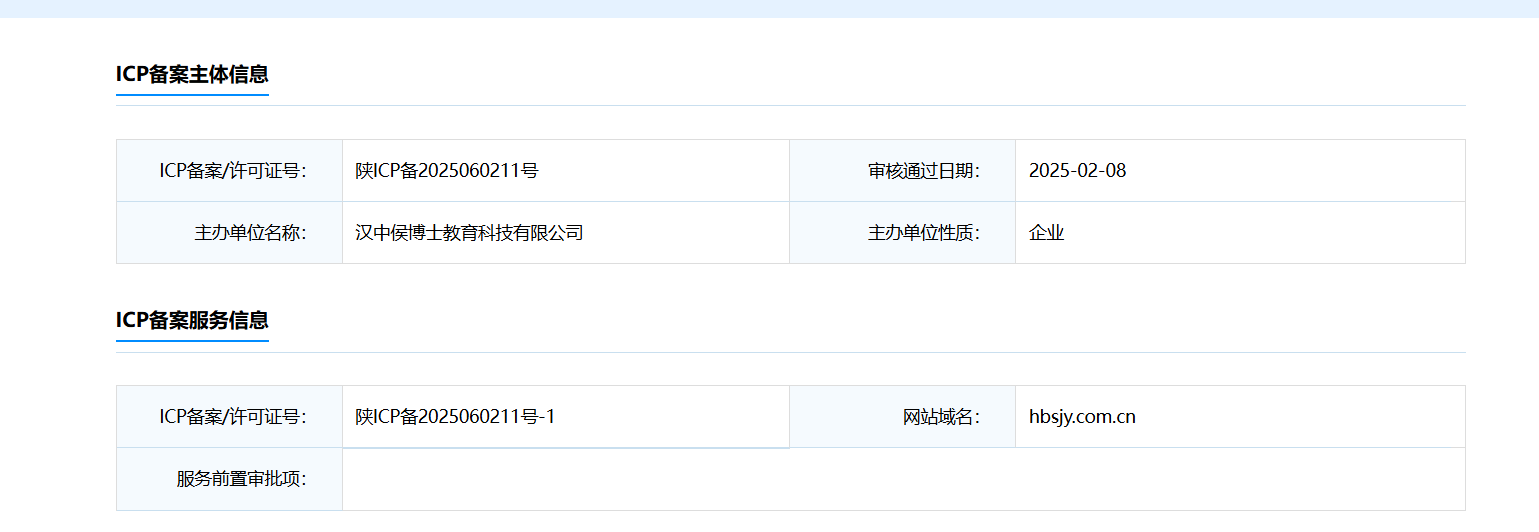Click the 审核通过日期 label cell
Viewport: 1539px width, 532px height.
coord(902,171)
